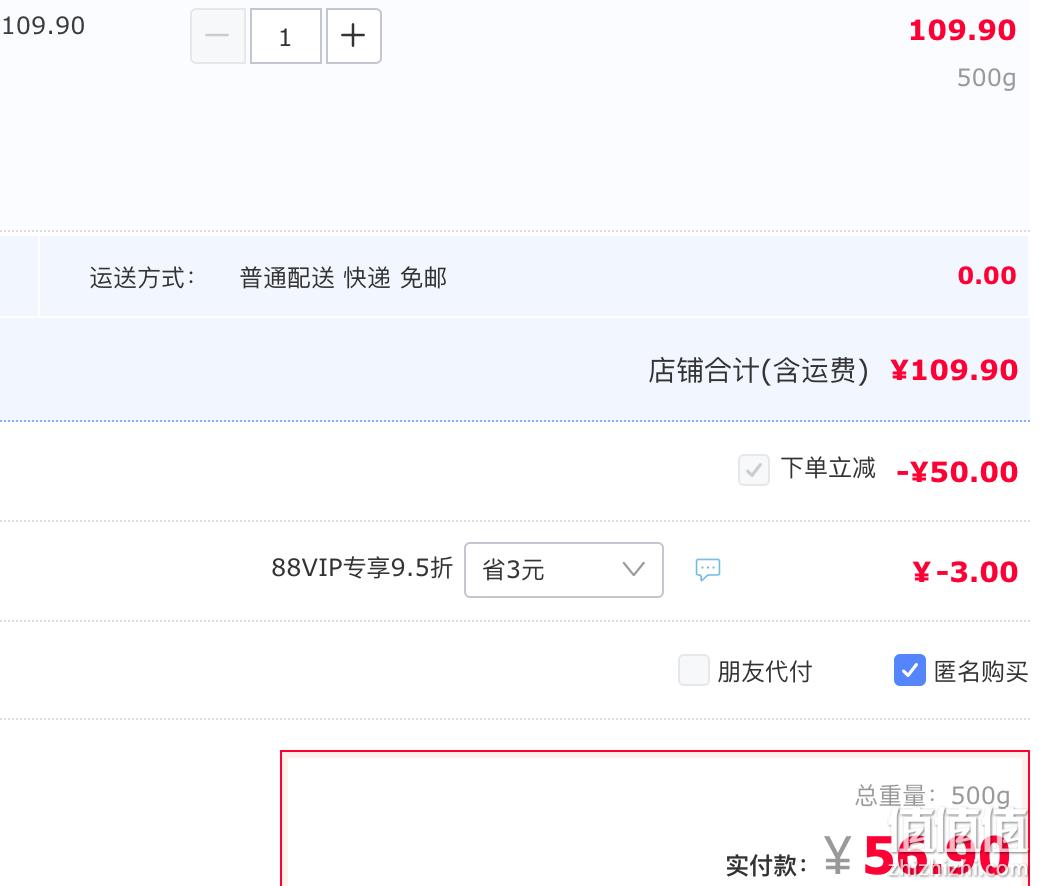
Task: Click the ¥-3.00 VIP savings amount
Action: coord(965,571)
